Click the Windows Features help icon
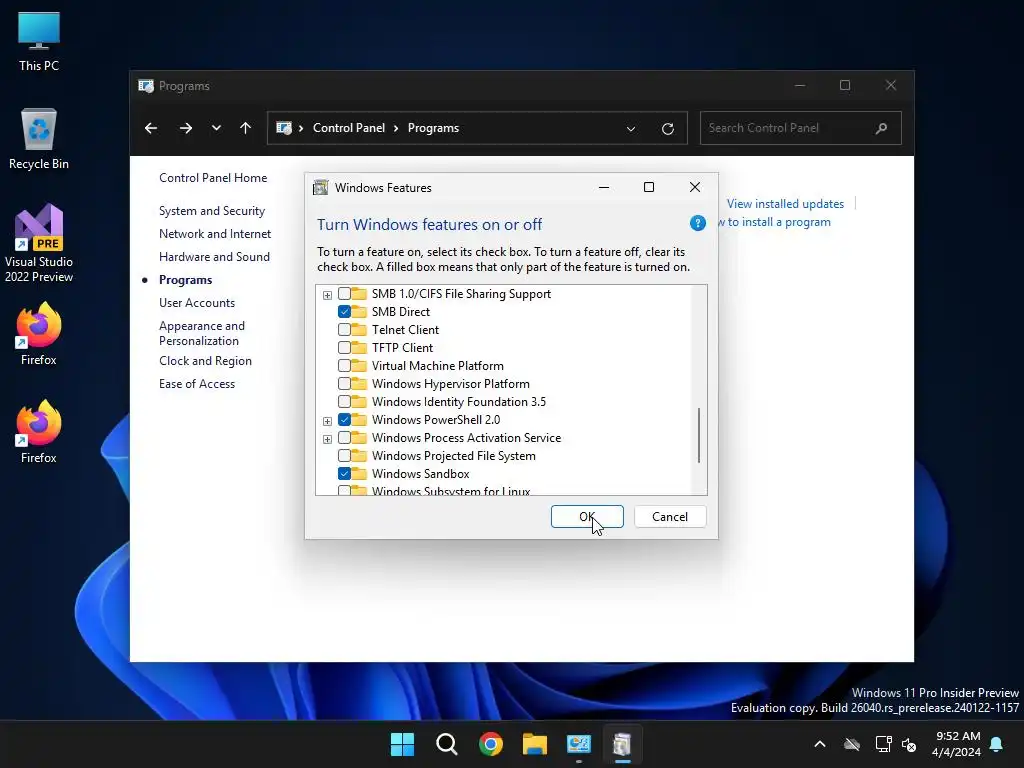Viewport: 1024px width, 768px height. point(697,223)
